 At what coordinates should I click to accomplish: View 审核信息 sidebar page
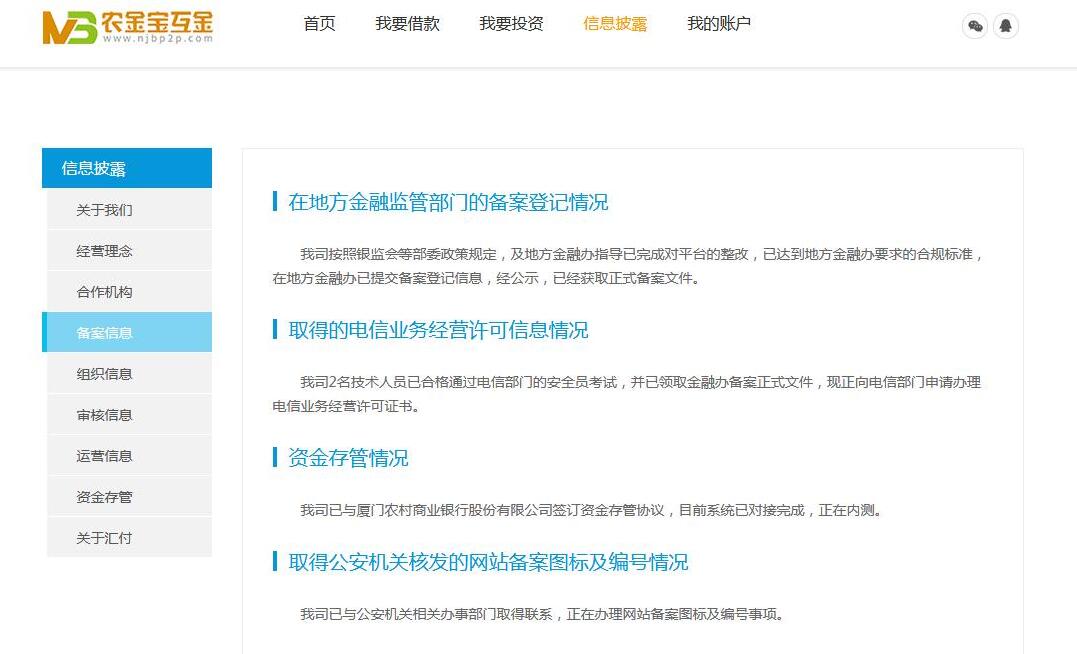[105, 415]
